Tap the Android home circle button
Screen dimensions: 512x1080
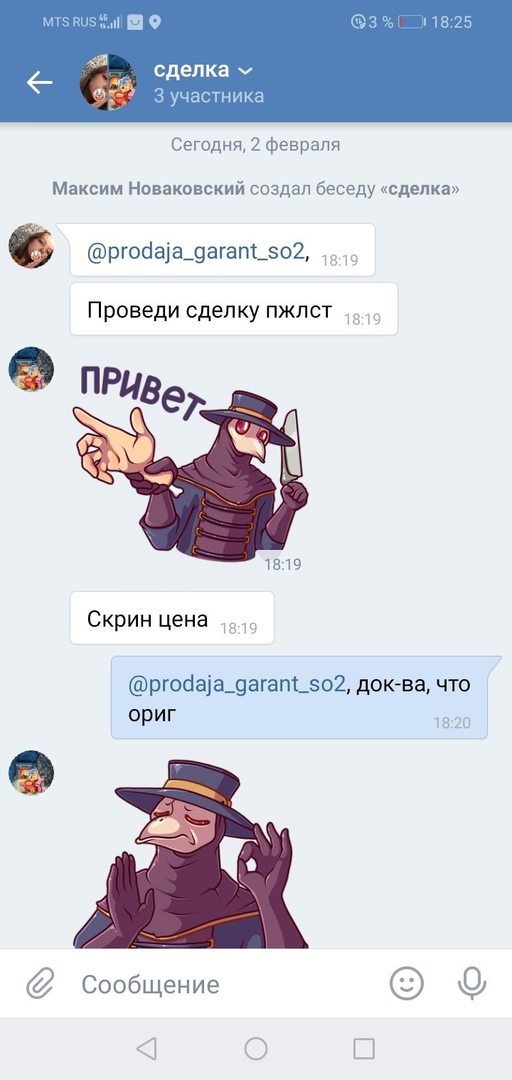[x=256, y=1048]
